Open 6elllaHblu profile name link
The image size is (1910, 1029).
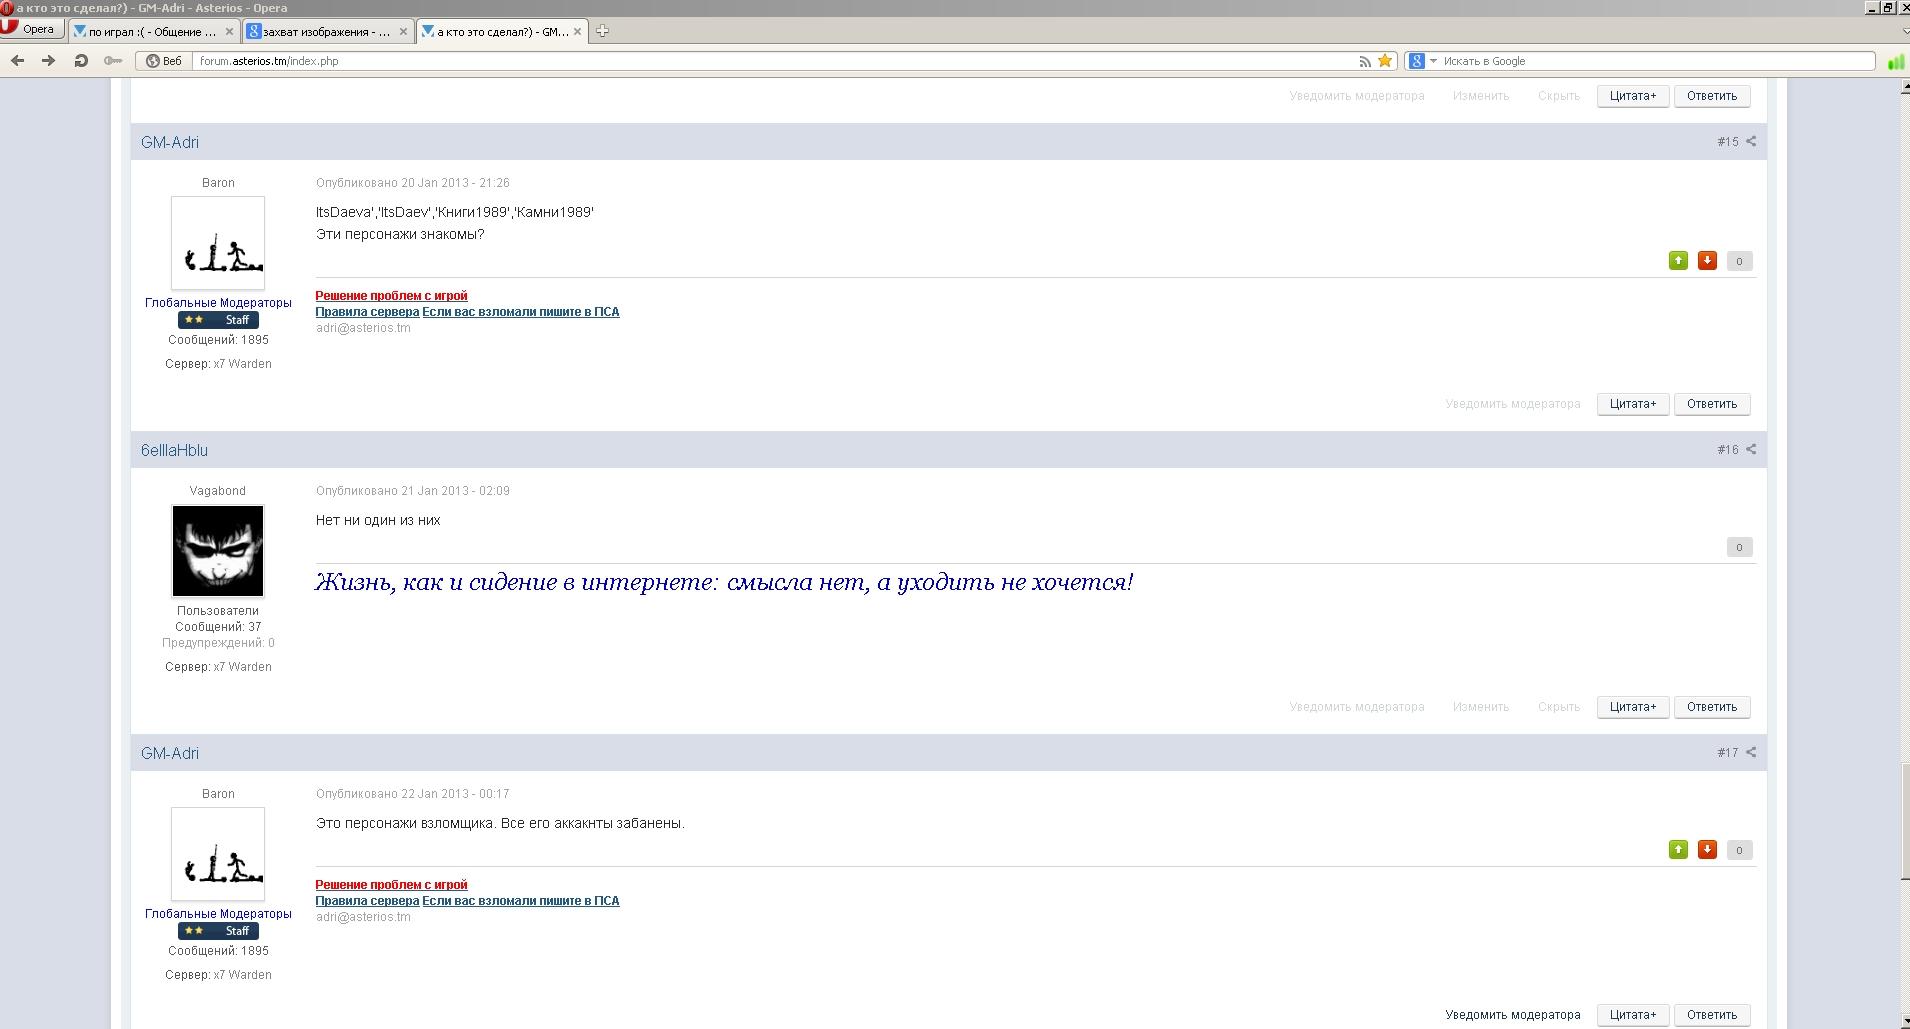coord(174,450)
